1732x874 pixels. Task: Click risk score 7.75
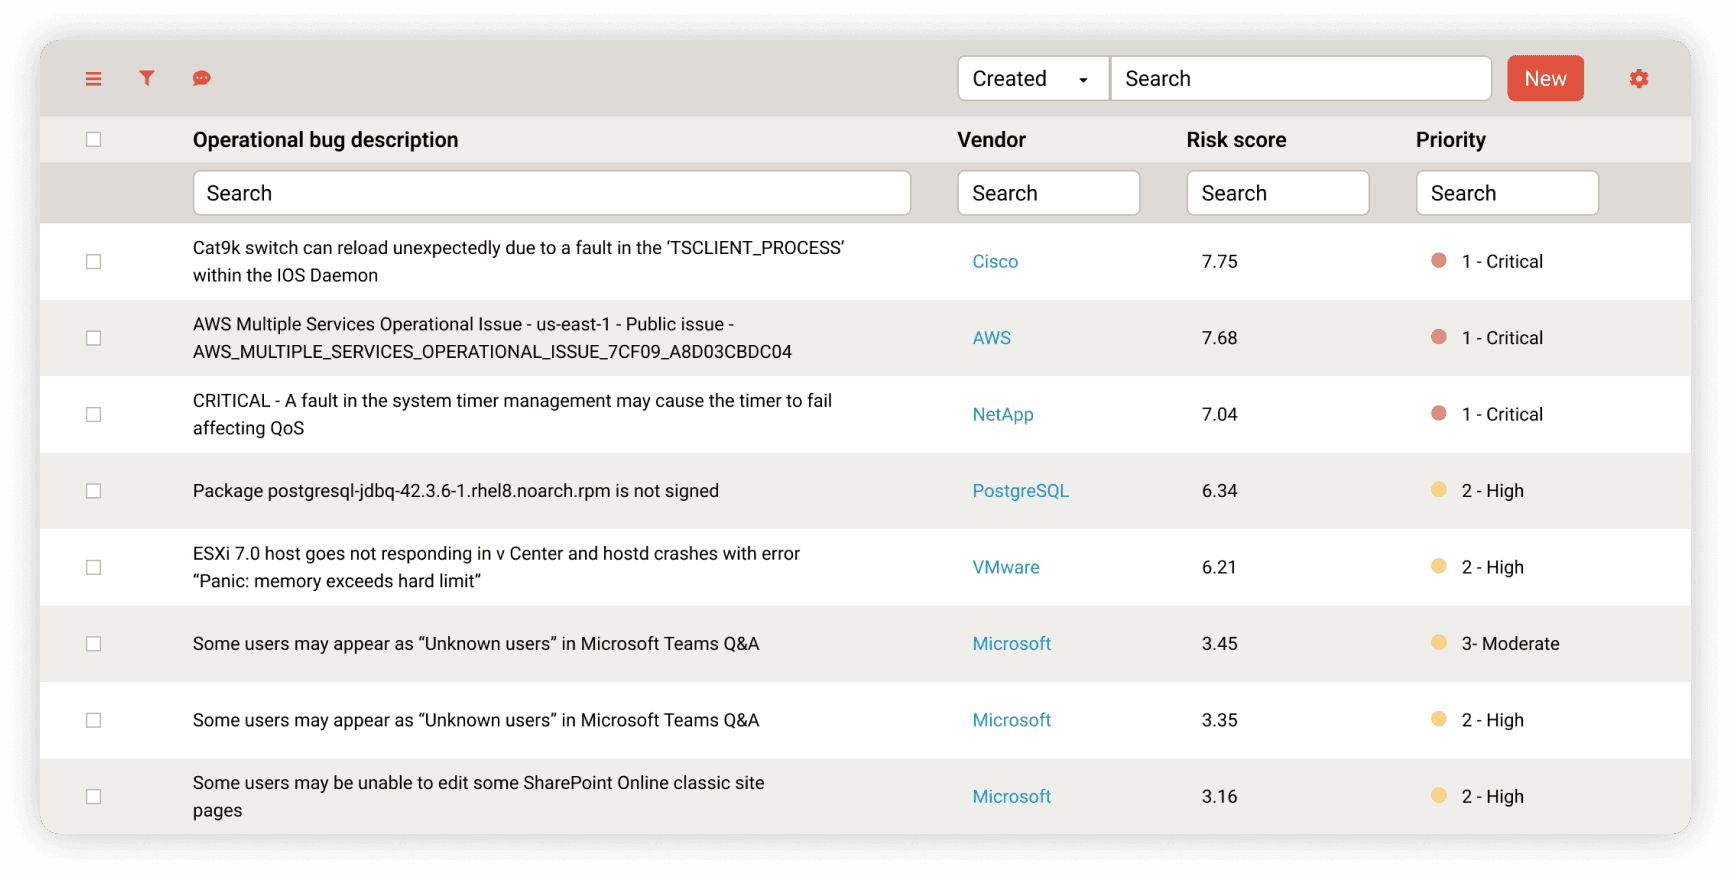coord(1219,261)
